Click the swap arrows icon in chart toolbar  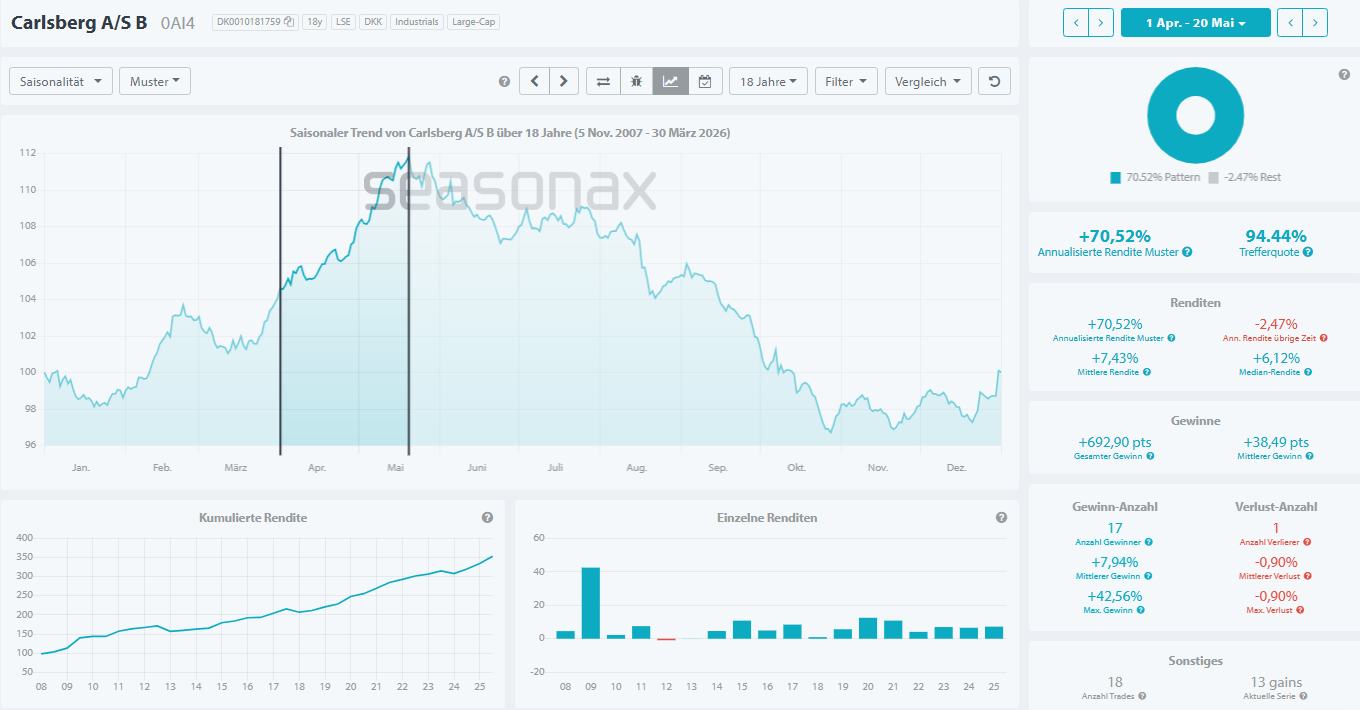click(603, 82)
